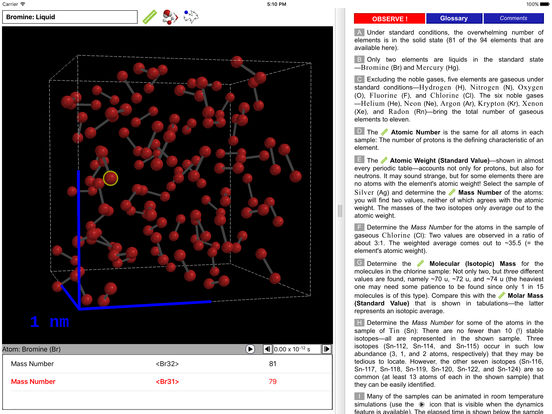Tap paragraph marker B icon
Screen dimensions: 552x414
pyautogui.click(x=359, y=59)
